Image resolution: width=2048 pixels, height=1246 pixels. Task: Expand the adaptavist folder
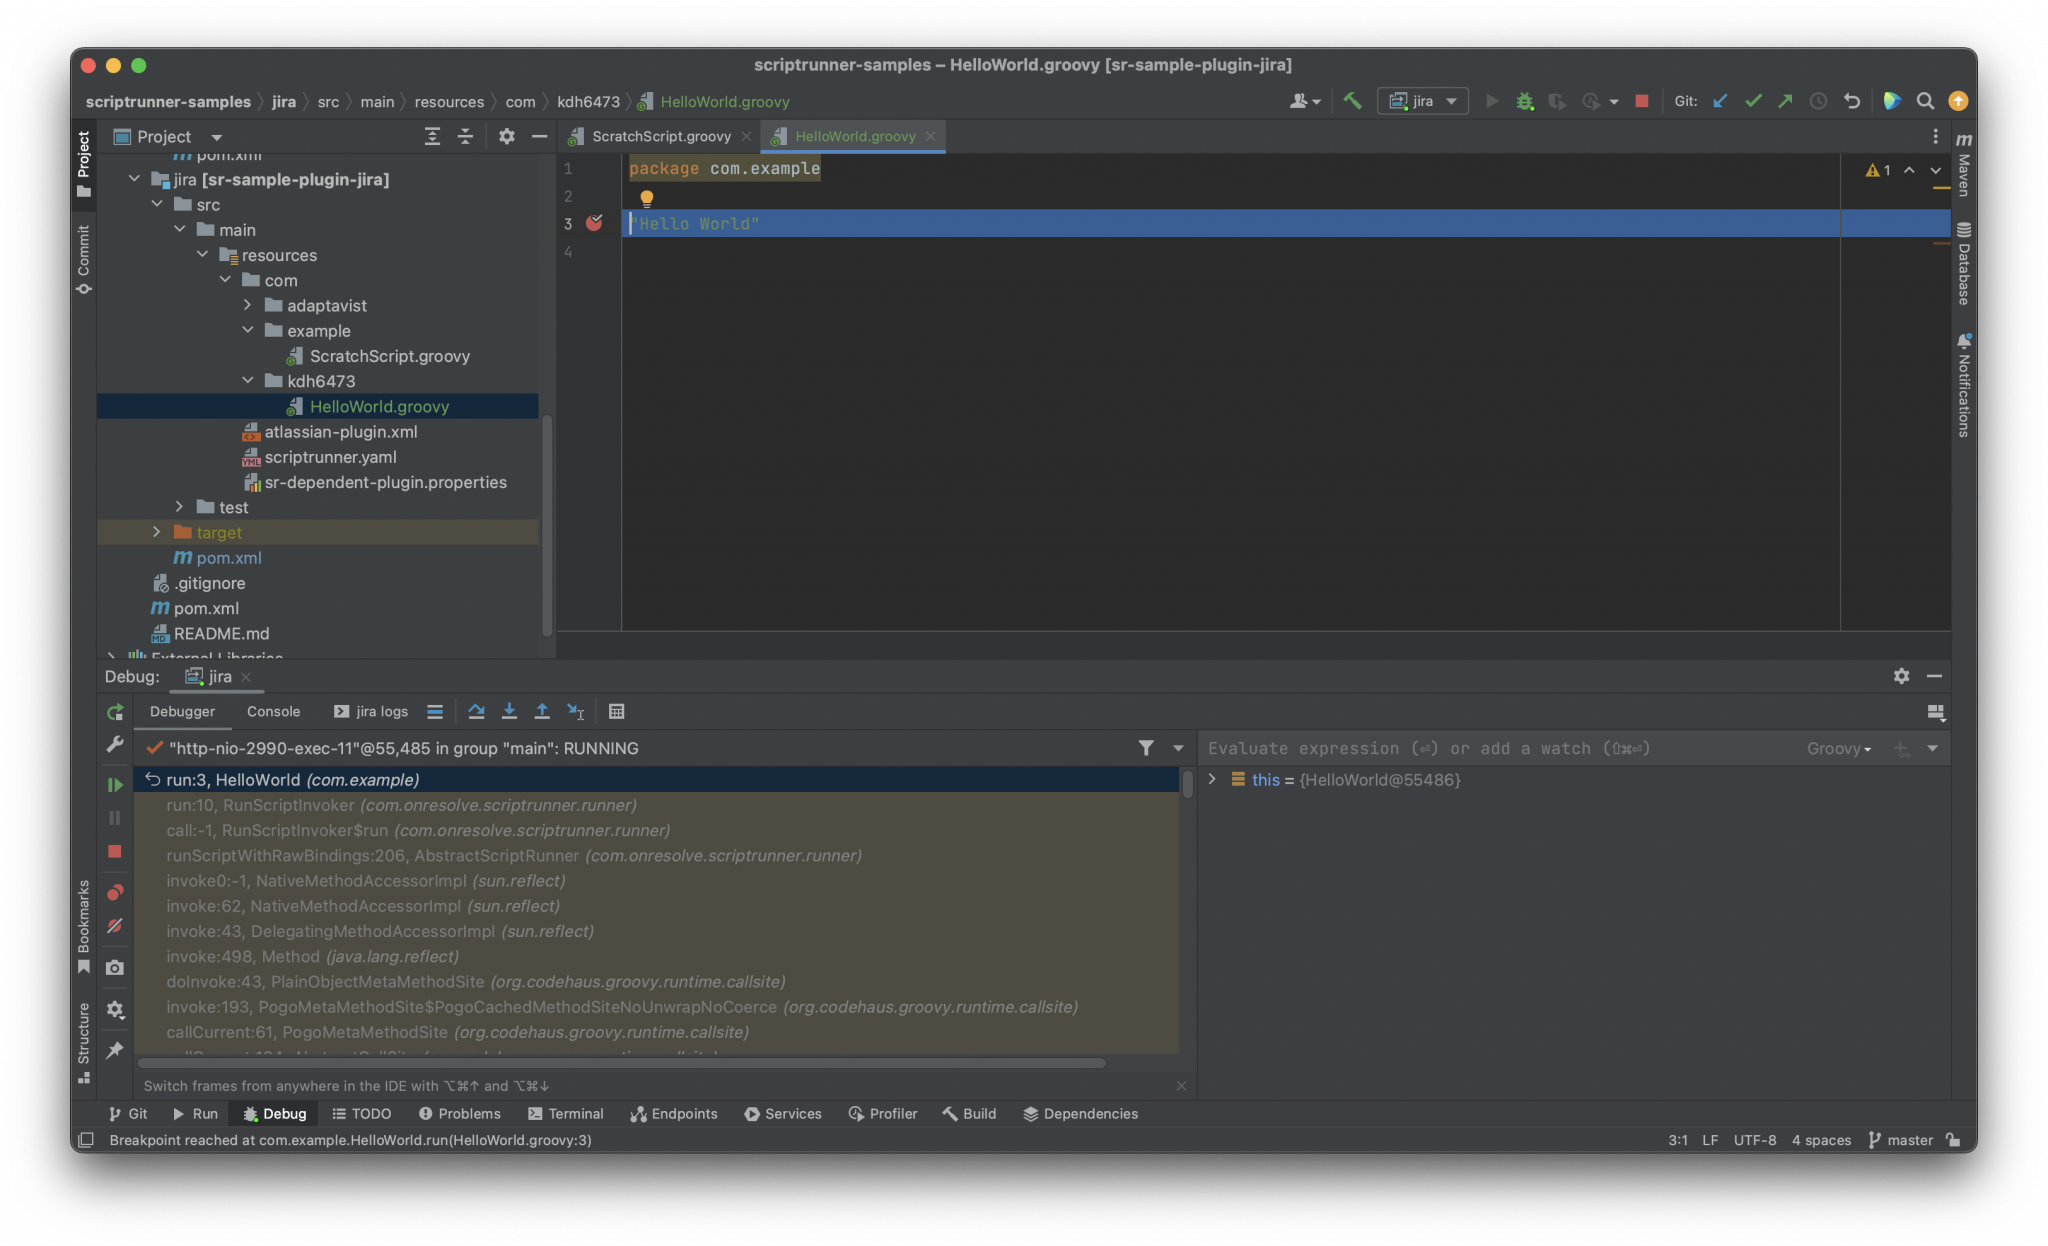248,305
